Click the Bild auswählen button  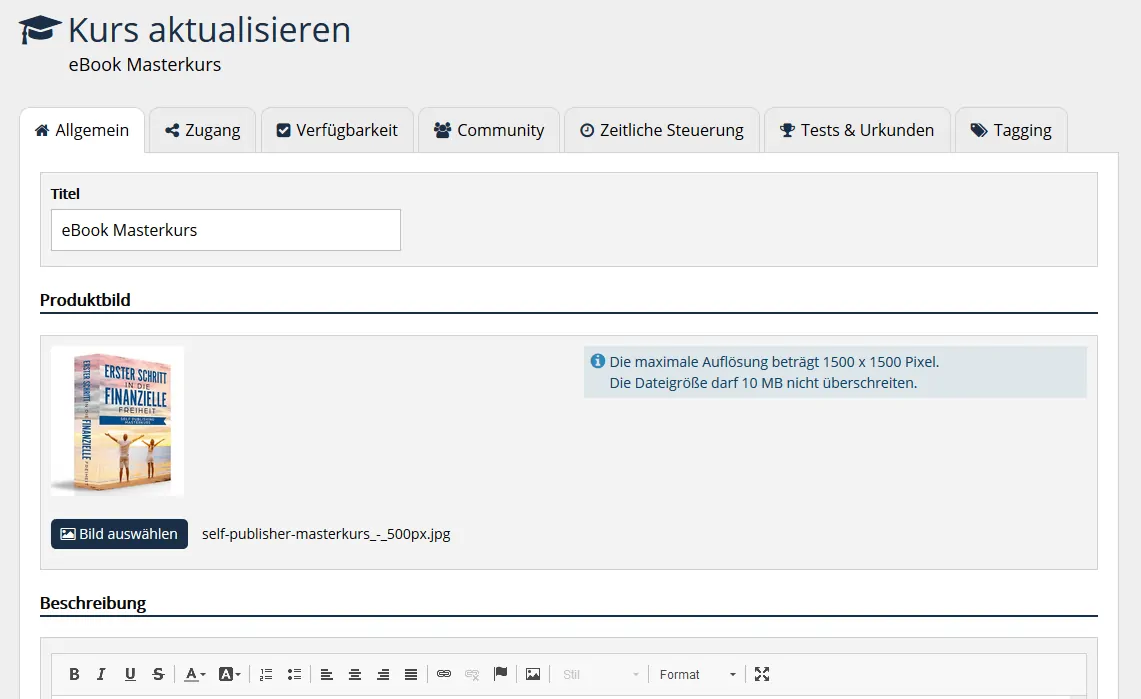point(119,534)
